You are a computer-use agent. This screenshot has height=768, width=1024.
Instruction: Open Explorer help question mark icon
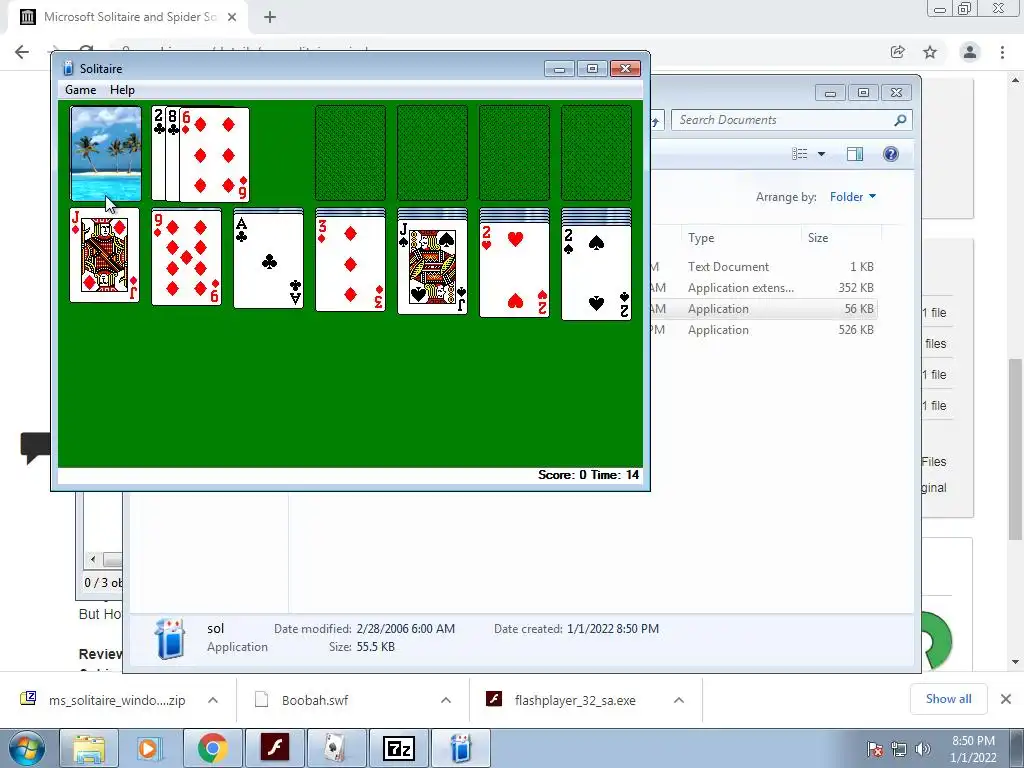tap(891, 154)
